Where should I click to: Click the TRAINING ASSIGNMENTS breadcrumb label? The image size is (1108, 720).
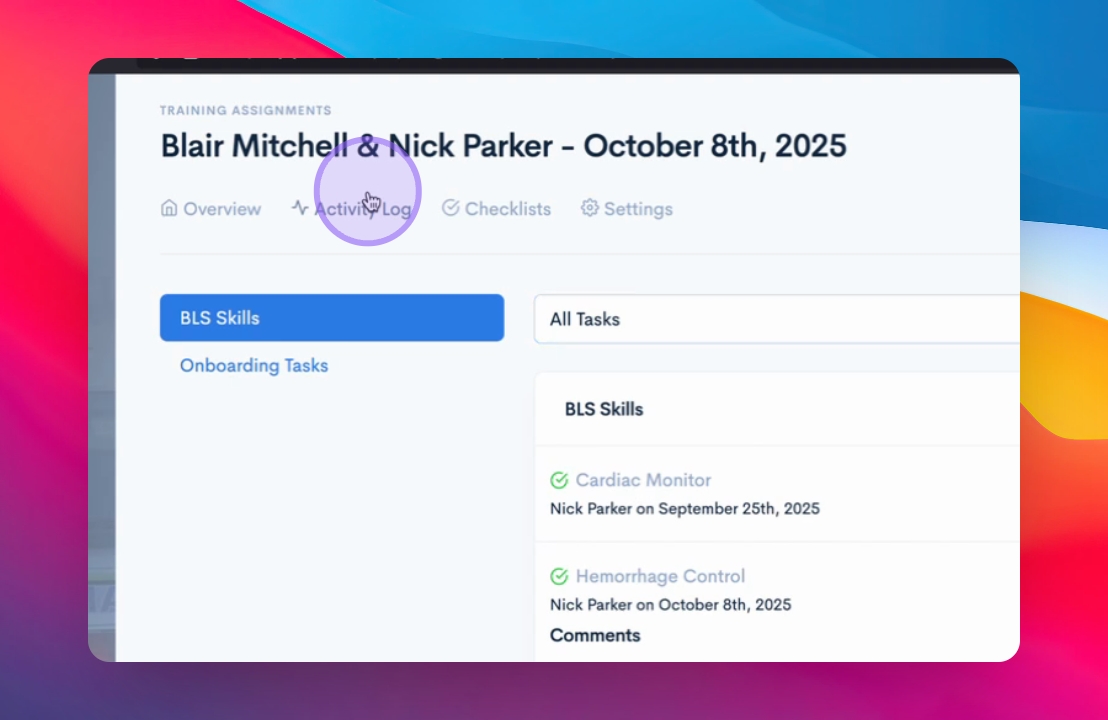(x=245, y=110)
